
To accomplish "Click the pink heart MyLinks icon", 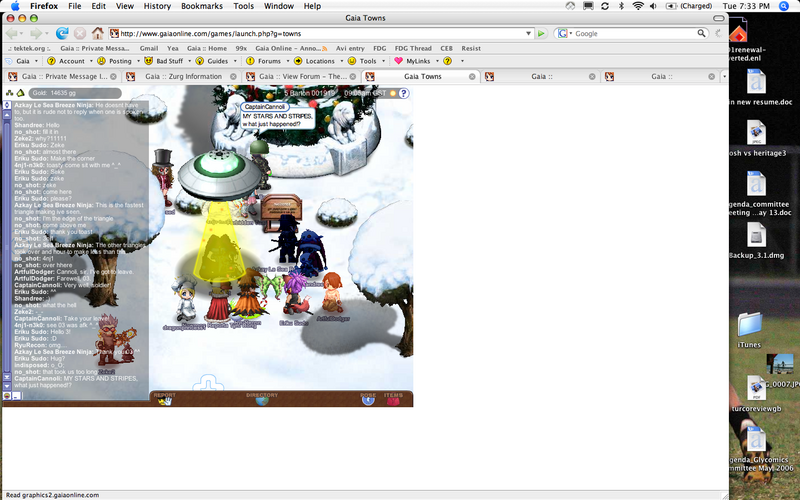I will (398, 61).
